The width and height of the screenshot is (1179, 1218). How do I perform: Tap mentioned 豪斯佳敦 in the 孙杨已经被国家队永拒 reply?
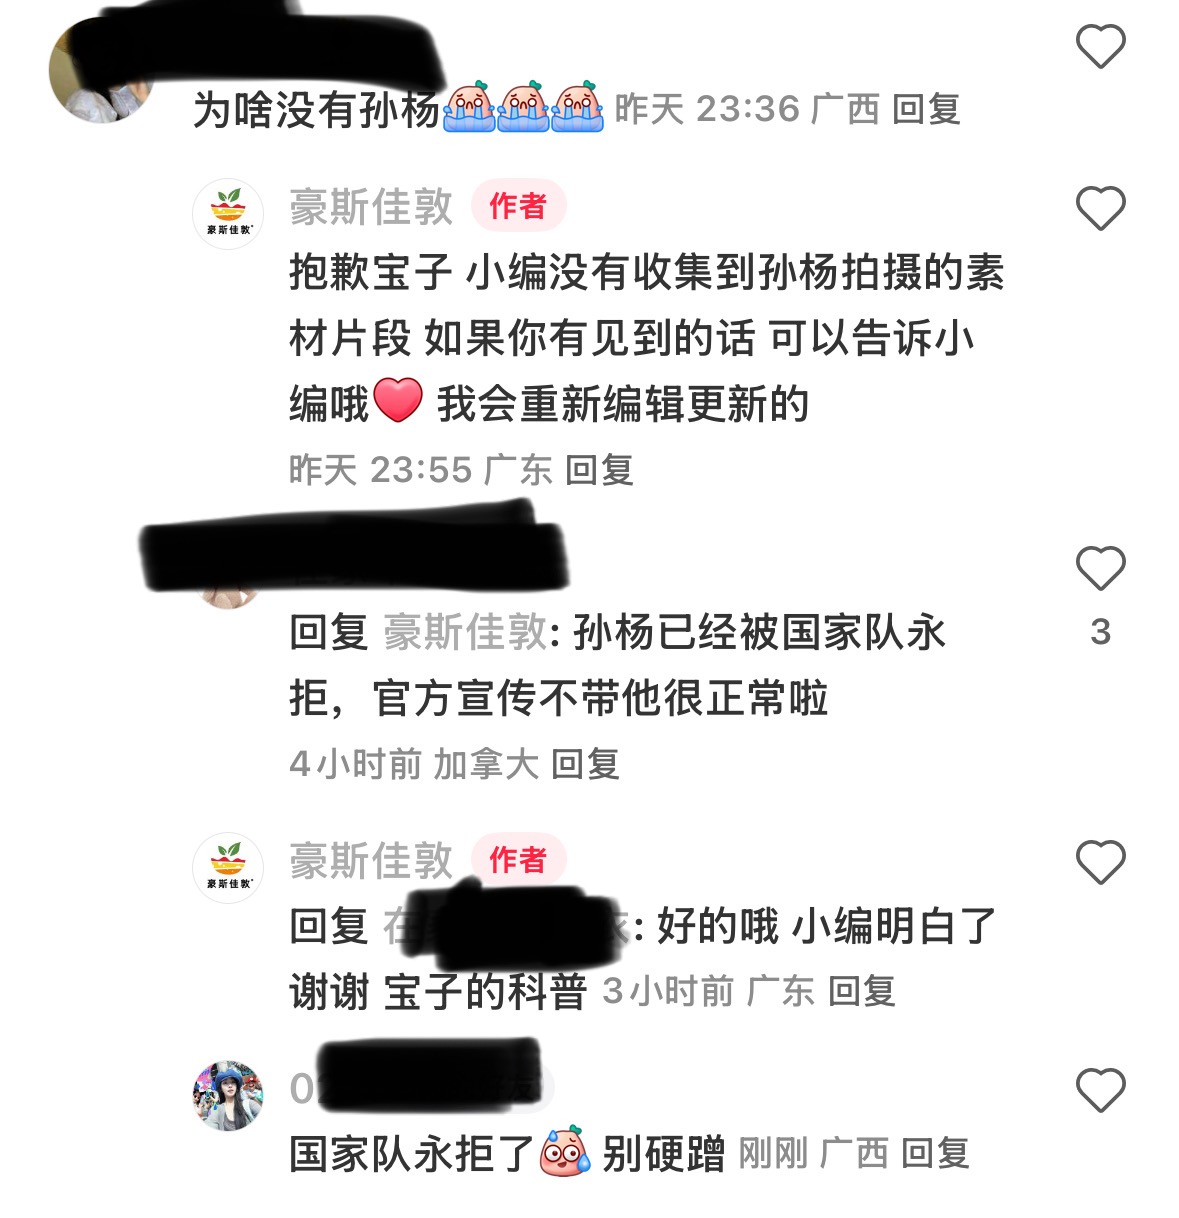coord(465,632)
